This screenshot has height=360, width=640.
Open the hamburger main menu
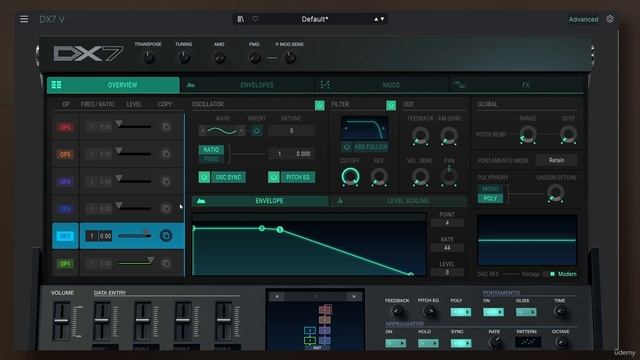pyautogui.click(x=24, y=19)
